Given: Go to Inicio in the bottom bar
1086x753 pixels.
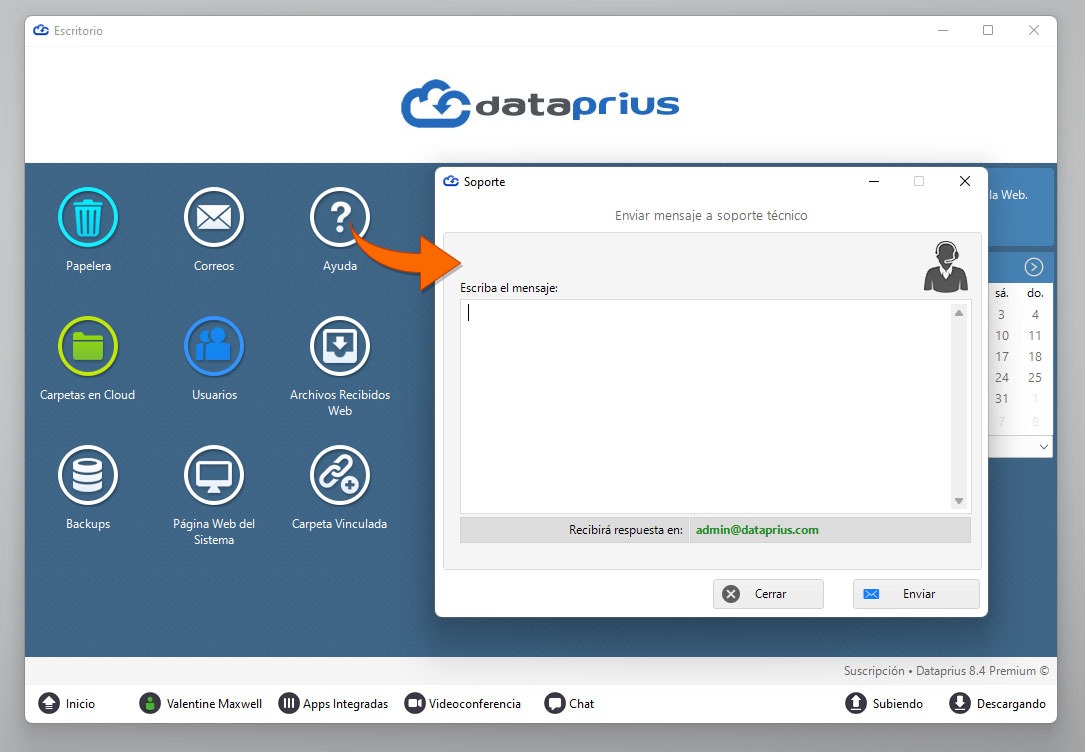Looking at the screenshot, I should pyautogui.click(x=66, y=704).
